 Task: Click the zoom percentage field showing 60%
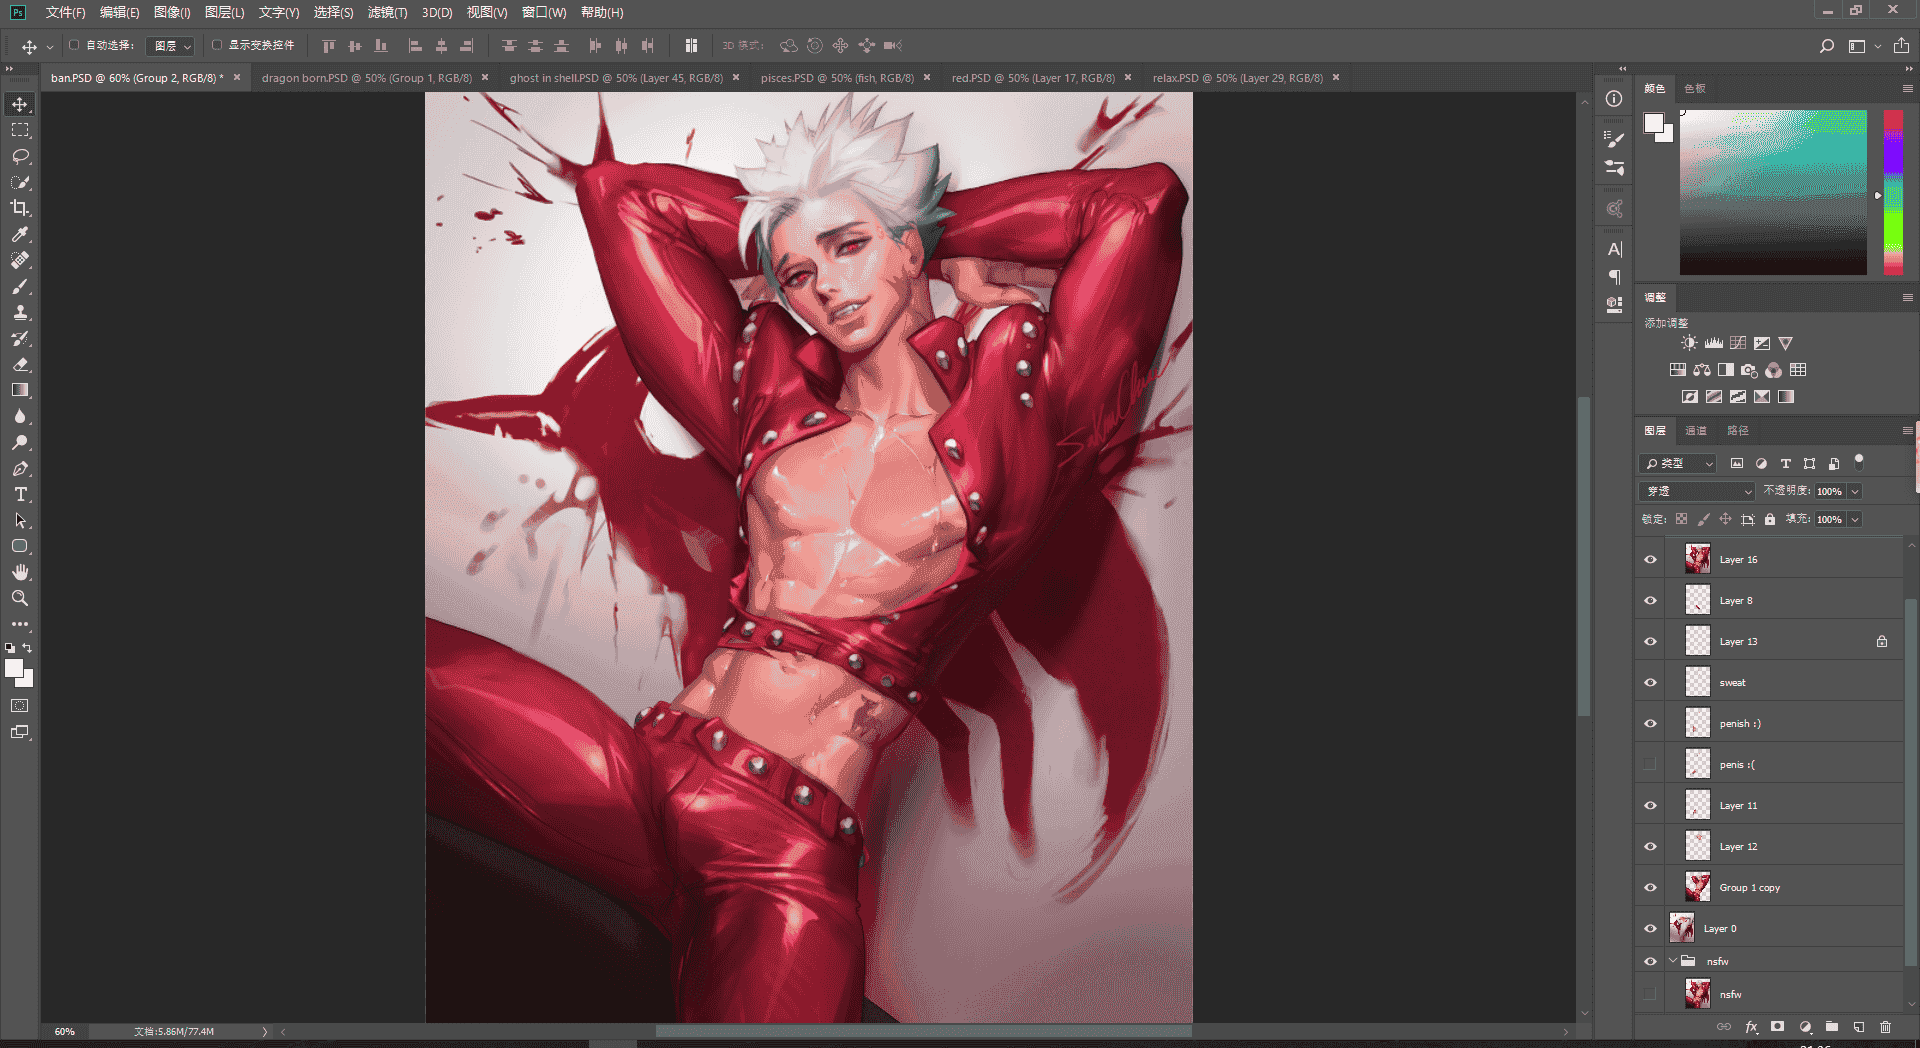pos(65,1031)
